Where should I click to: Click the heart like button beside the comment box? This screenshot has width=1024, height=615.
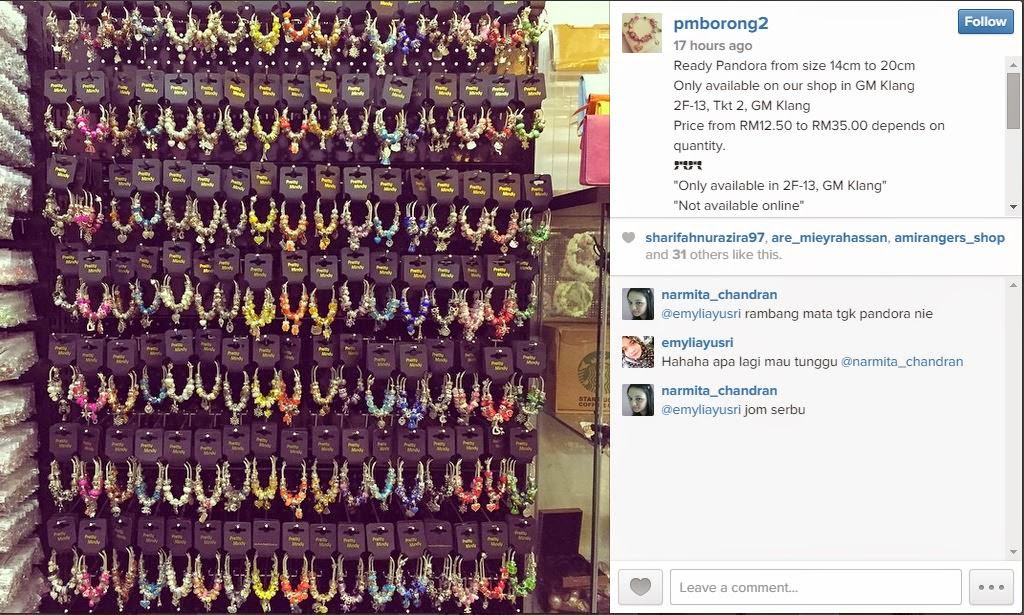[x=640, y=587]
